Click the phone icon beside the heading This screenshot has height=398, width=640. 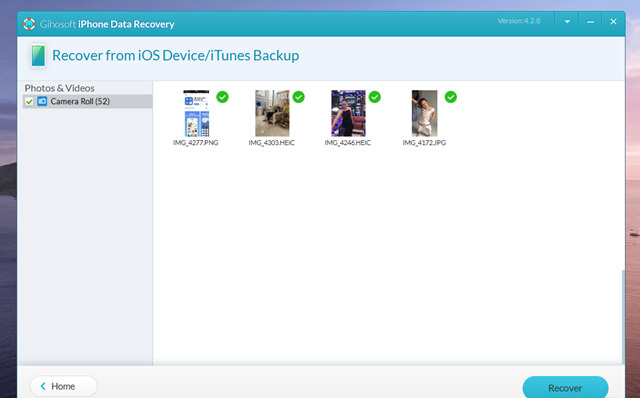[38, 56]
